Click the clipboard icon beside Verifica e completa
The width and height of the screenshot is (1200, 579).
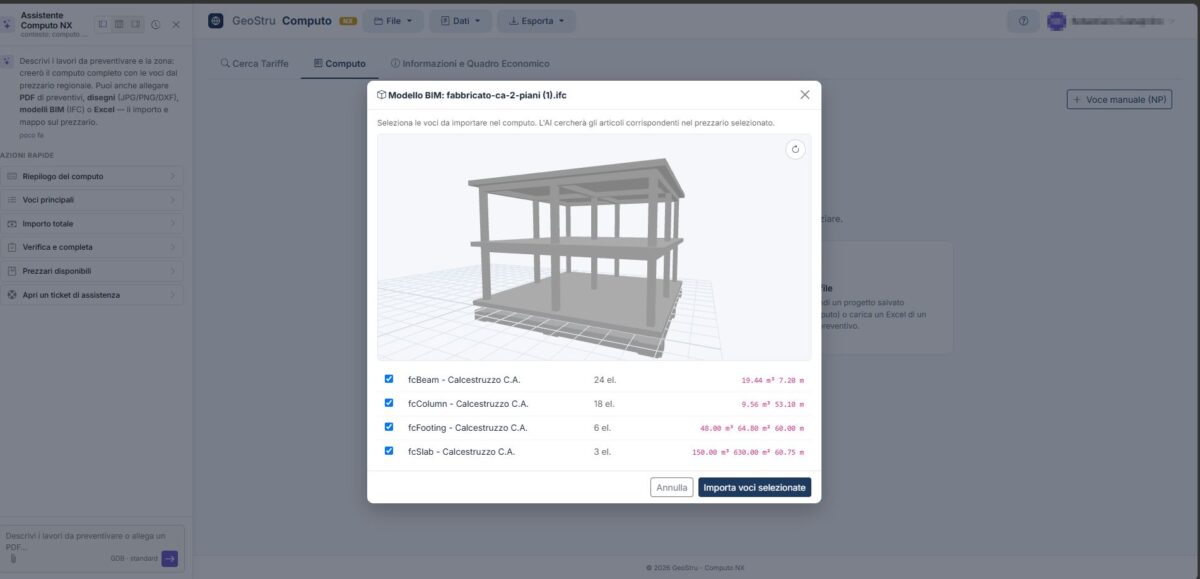(12, 247)
